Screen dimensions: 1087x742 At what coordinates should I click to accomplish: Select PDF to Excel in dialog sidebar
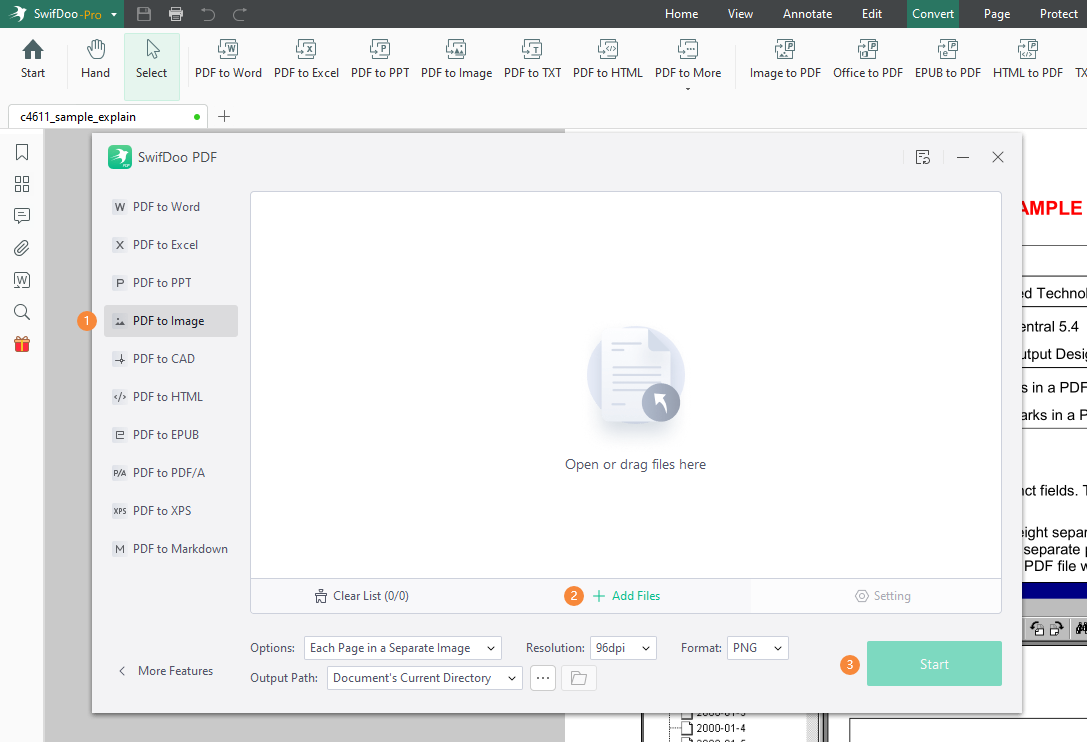coord(171,245)
